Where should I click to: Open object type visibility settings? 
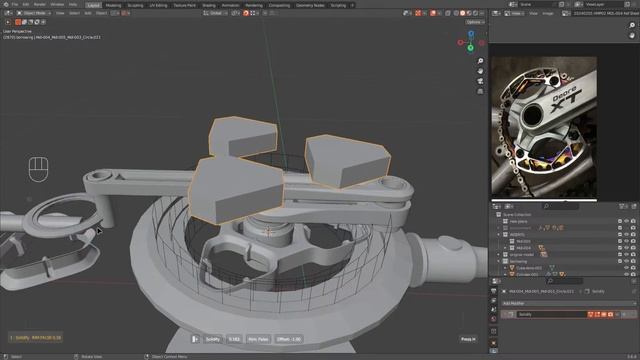tap(407, 13)
